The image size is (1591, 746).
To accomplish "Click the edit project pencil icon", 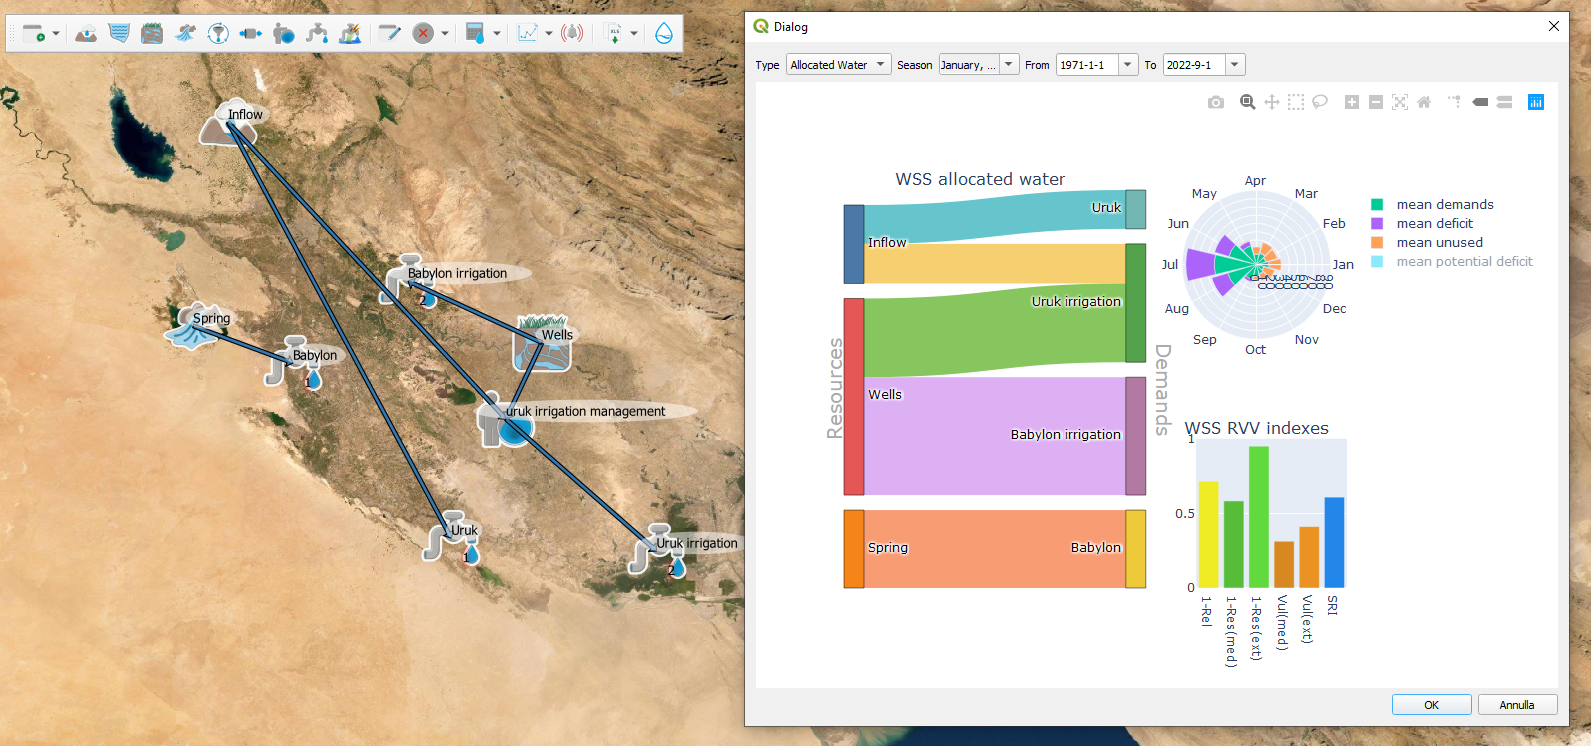I will [x=390, y=34].
